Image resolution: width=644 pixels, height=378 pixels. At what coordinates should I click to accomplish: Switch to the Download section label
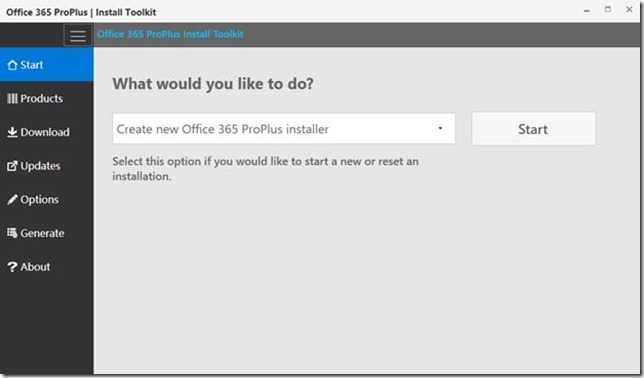point(45,132)
